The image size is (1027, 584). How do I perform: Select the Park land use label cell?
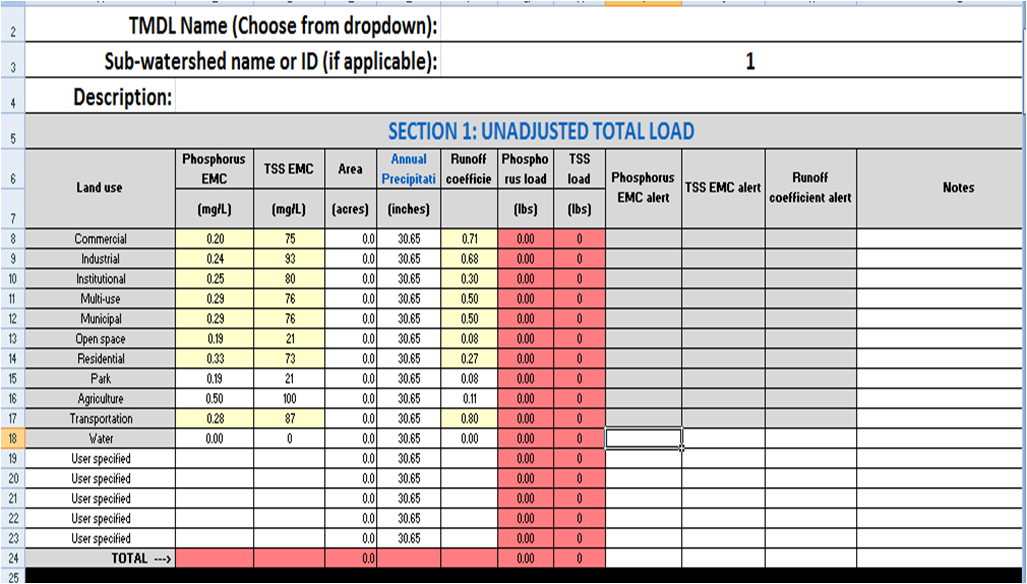pyautogui.click(x=99, y=378)
